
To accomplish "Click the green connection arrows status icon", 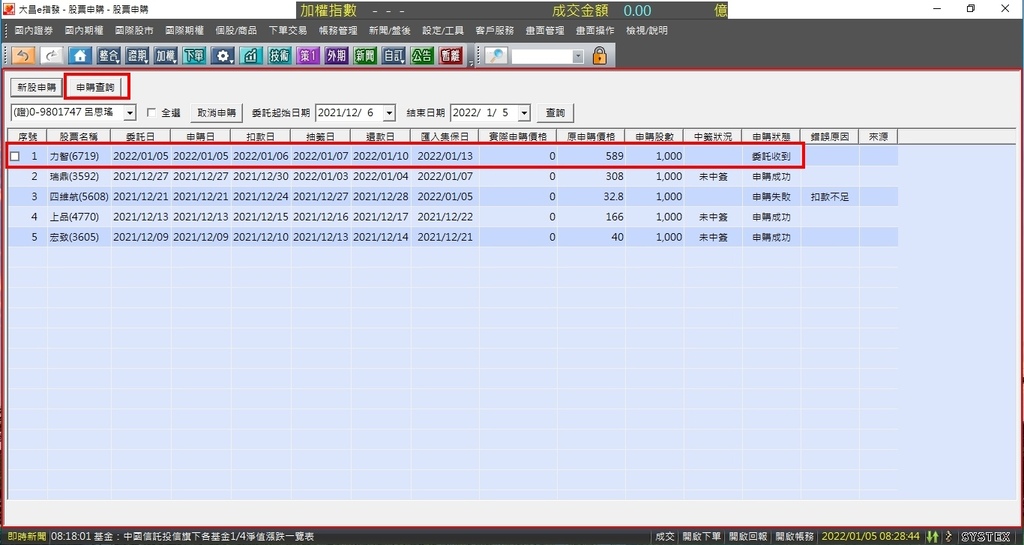I will [x=933, y=537].
